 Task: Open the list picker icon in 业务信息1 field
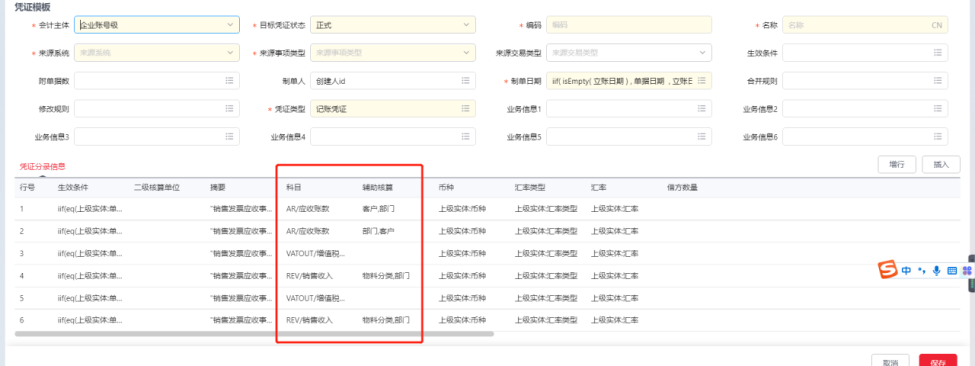click(x=701, y=109)
